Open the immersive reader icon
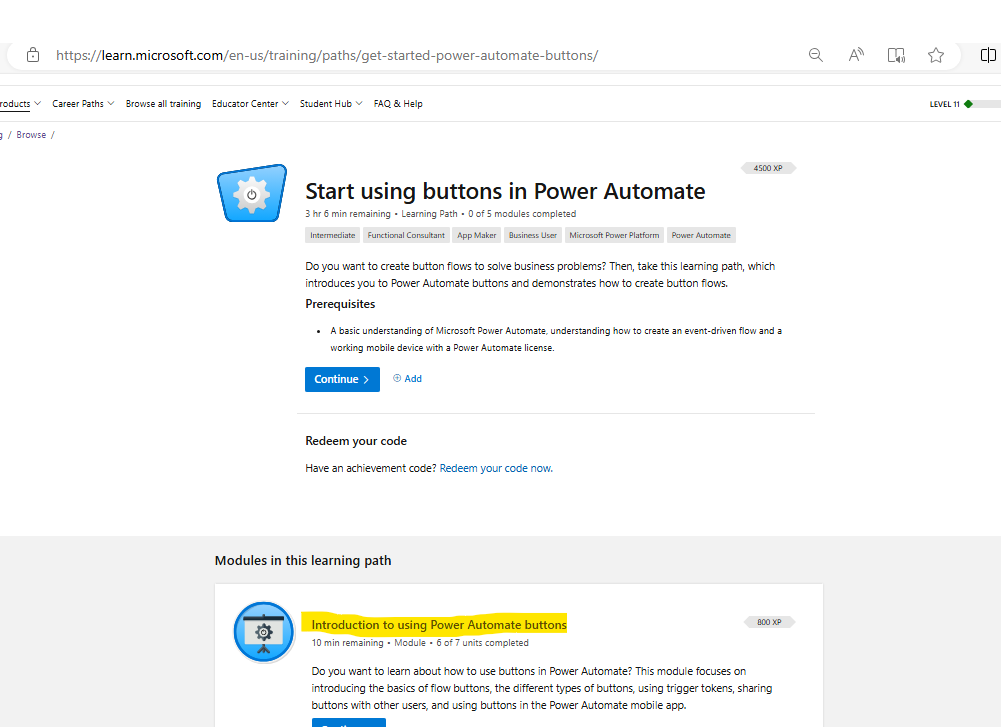The height and width of the screenshot is (727, 1001). [x=896, y=55]
